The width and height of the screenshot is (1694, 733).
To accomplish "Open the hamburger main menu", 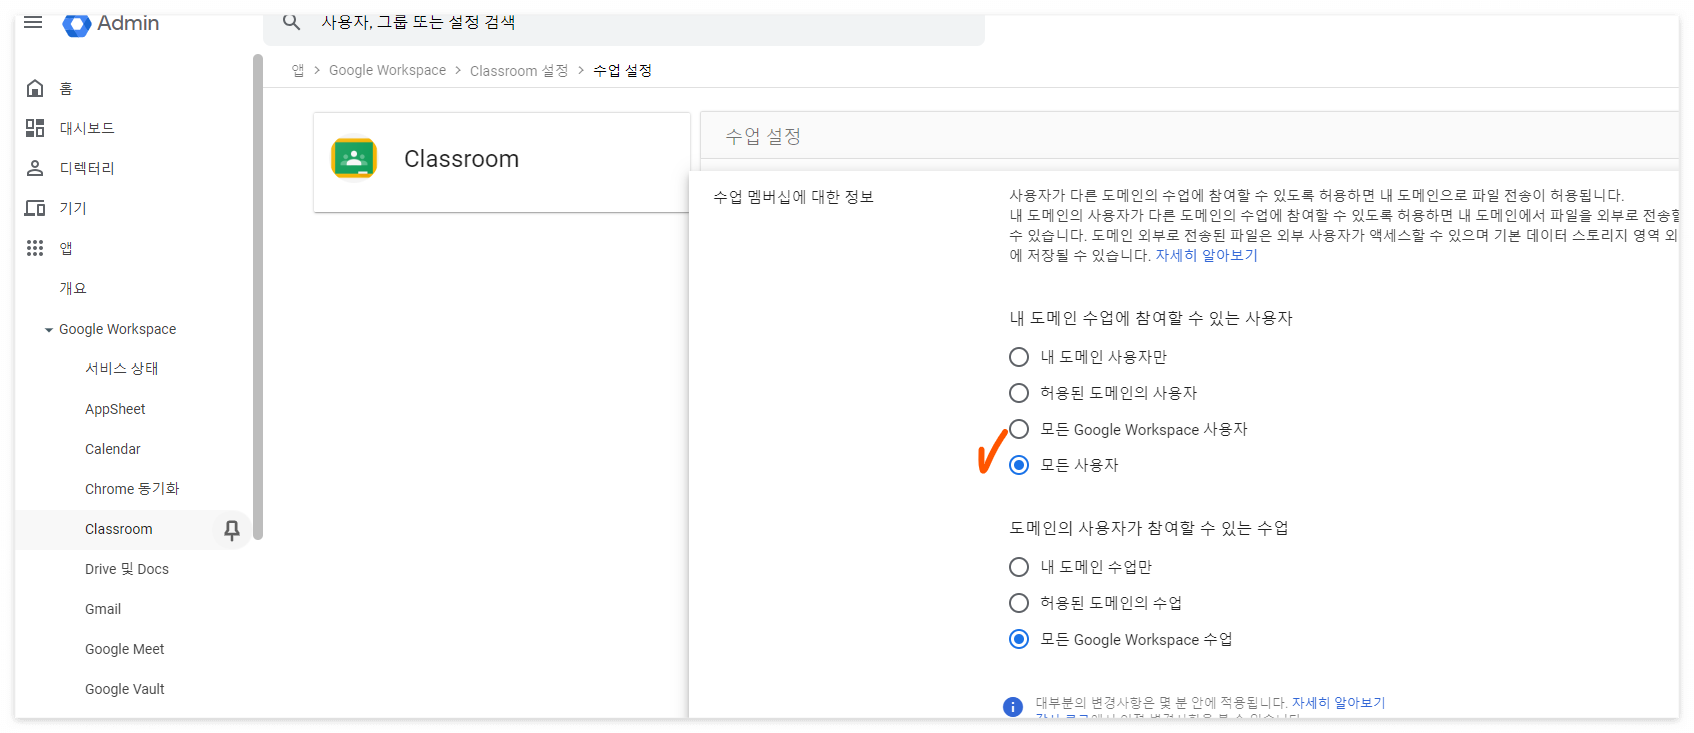I will tap(33, 22).
